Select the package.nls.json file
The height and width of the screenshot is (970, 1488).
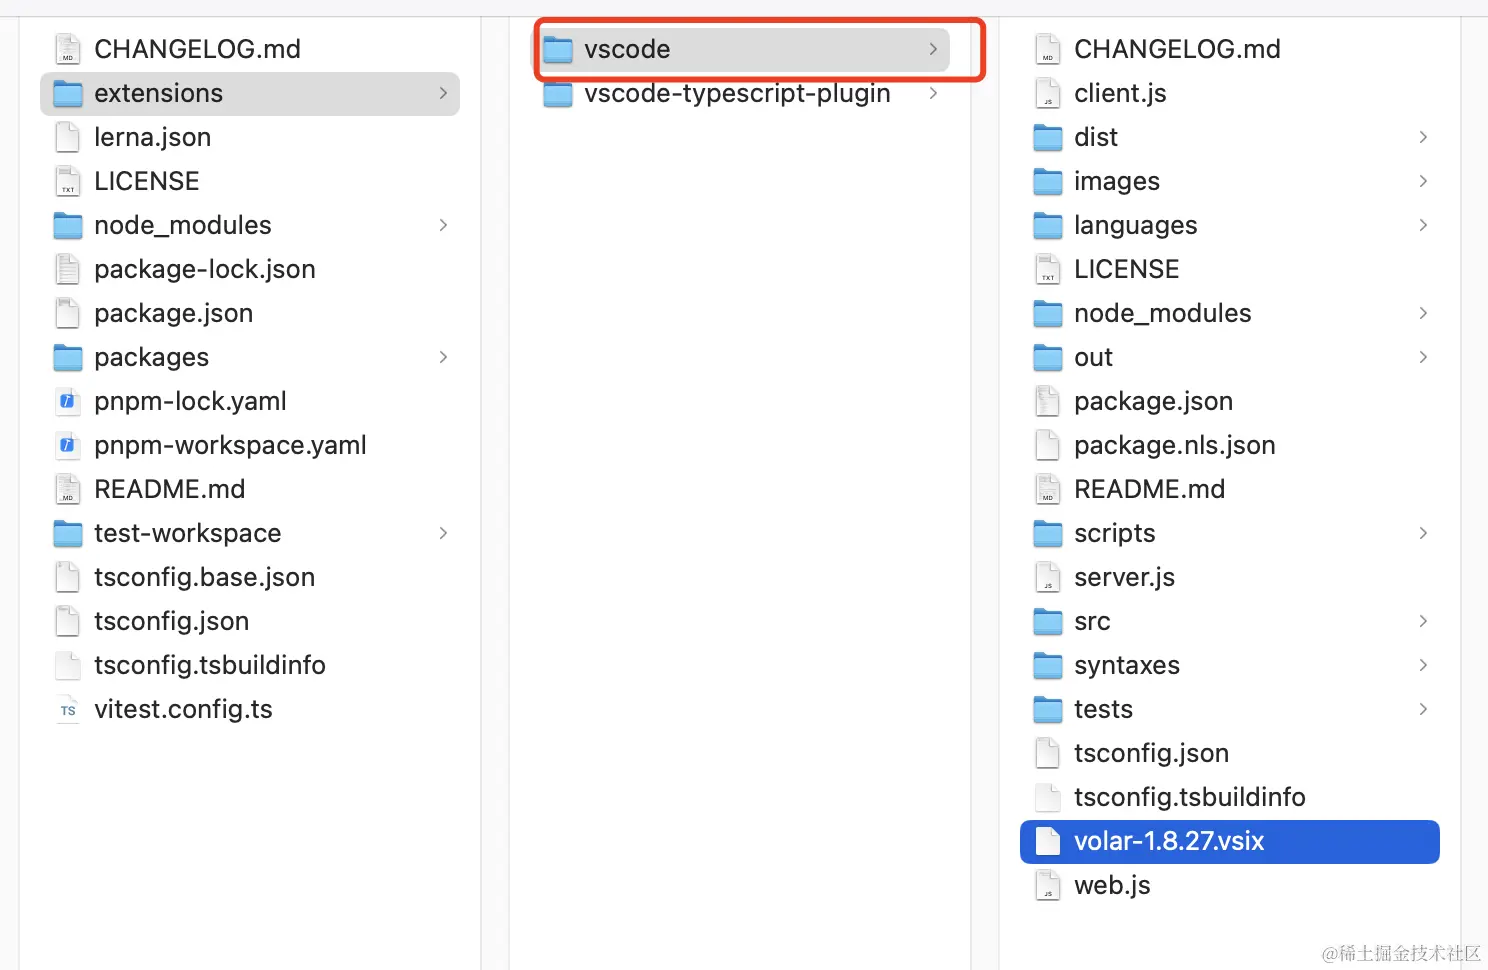tap(1174, 445)
